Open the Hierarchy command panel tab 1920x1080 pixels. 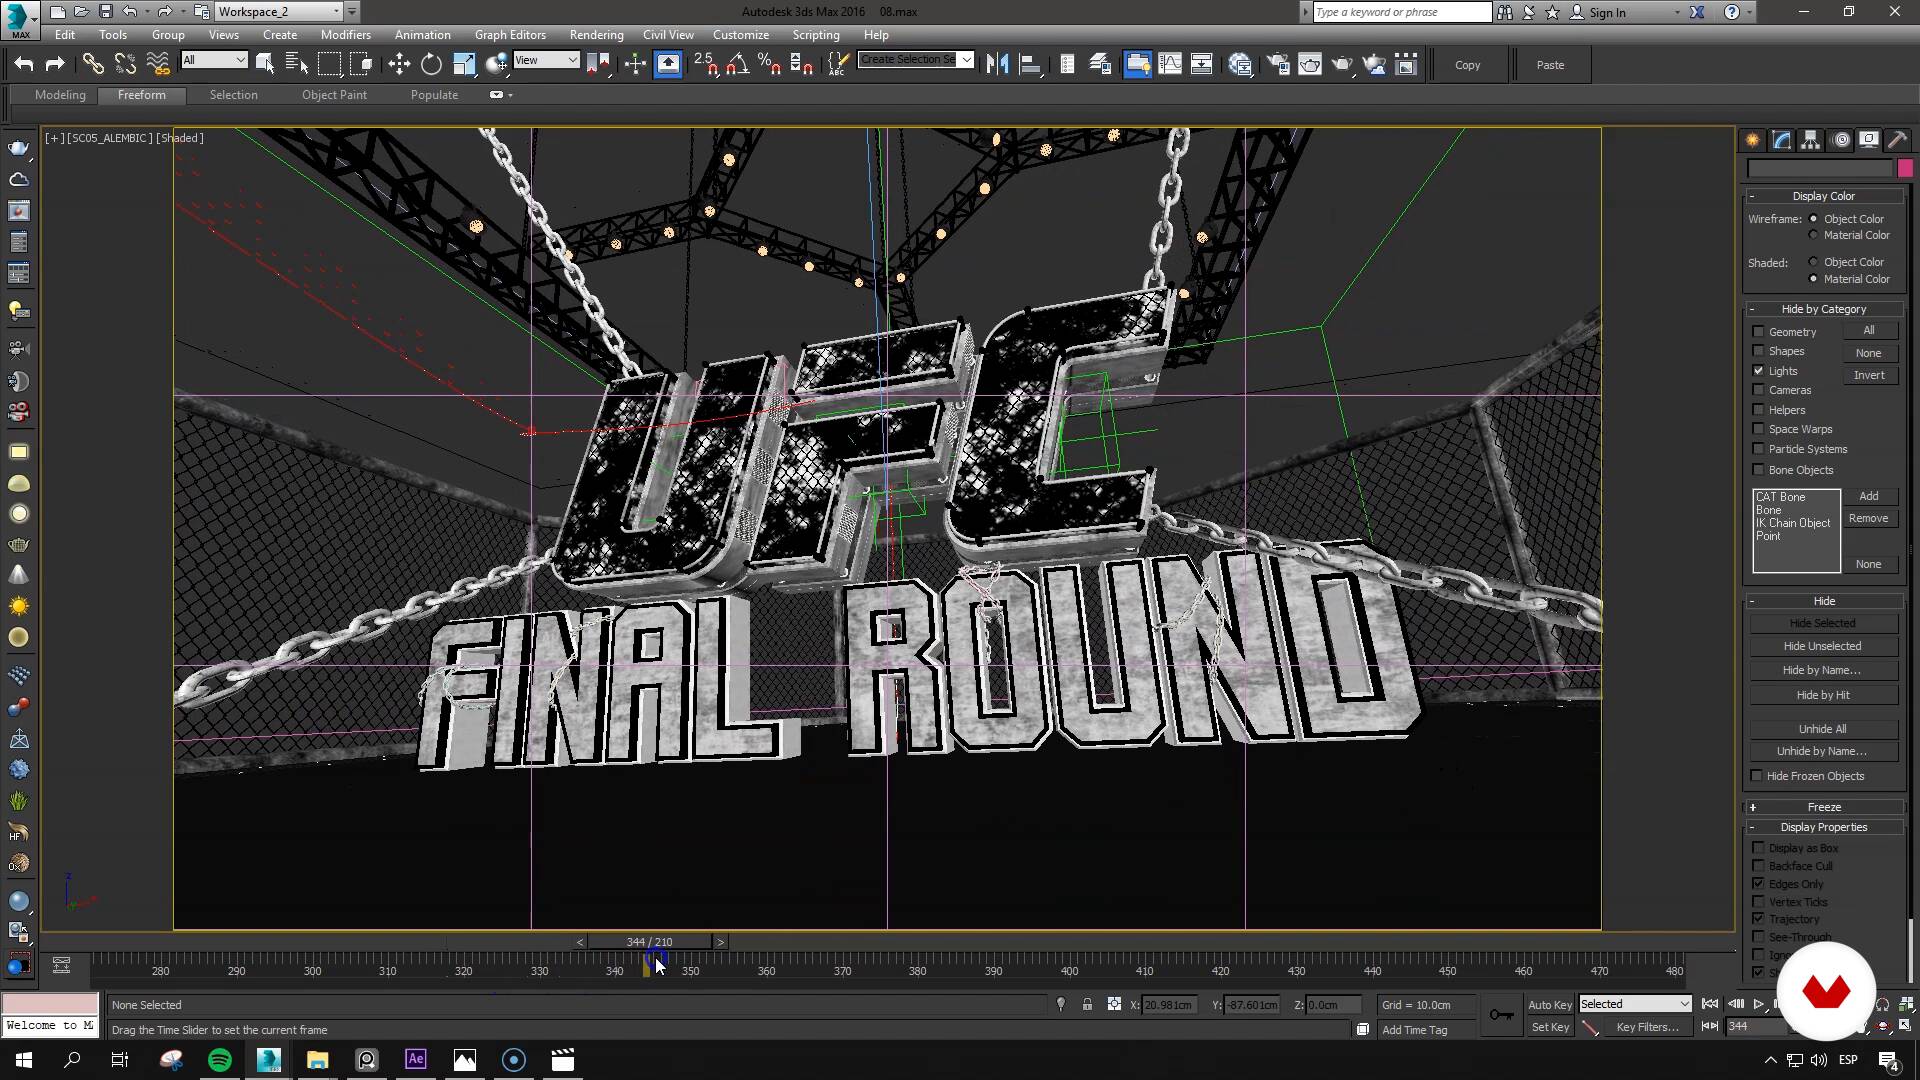[1810, 140]
